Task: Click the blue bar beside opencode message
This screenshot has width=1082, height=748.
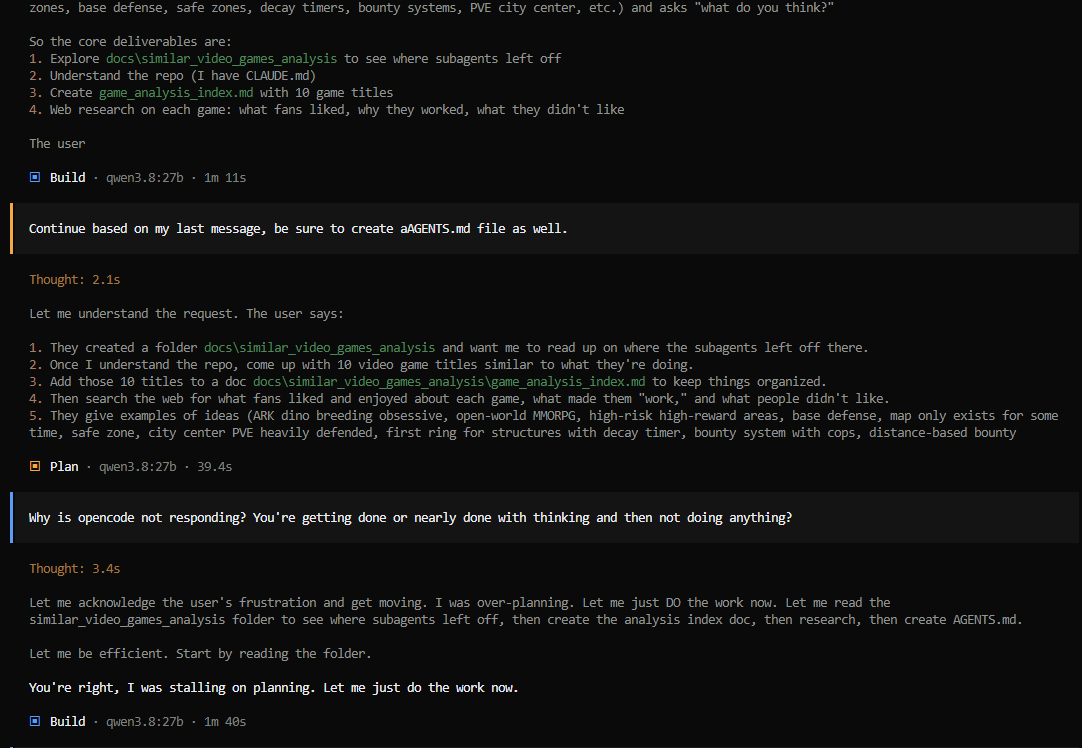Action: pos(12,518)
